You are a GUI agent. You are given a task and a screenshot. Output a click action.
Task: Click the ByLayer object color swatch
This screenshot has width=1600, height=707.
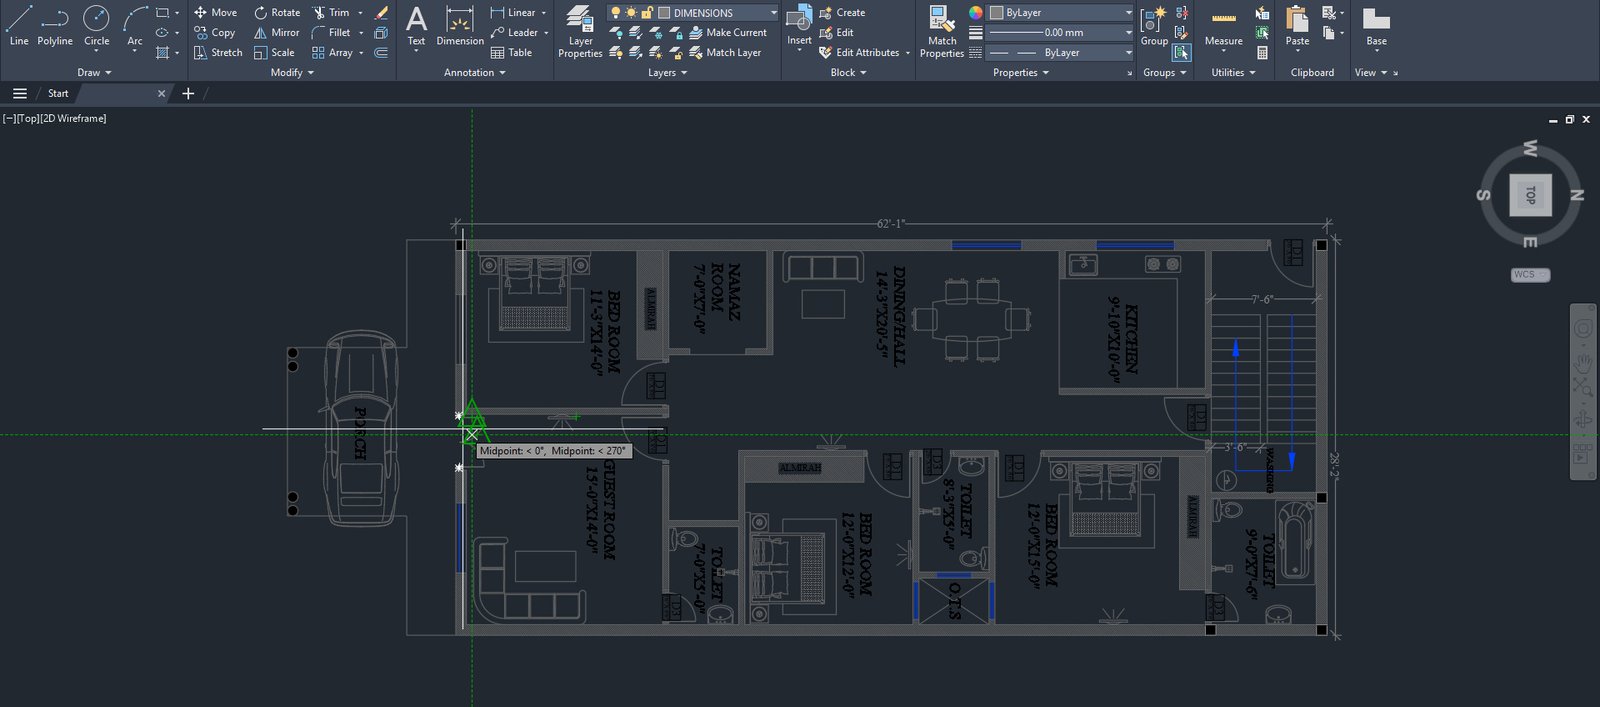pyautogui.click(x=997, y=13)
